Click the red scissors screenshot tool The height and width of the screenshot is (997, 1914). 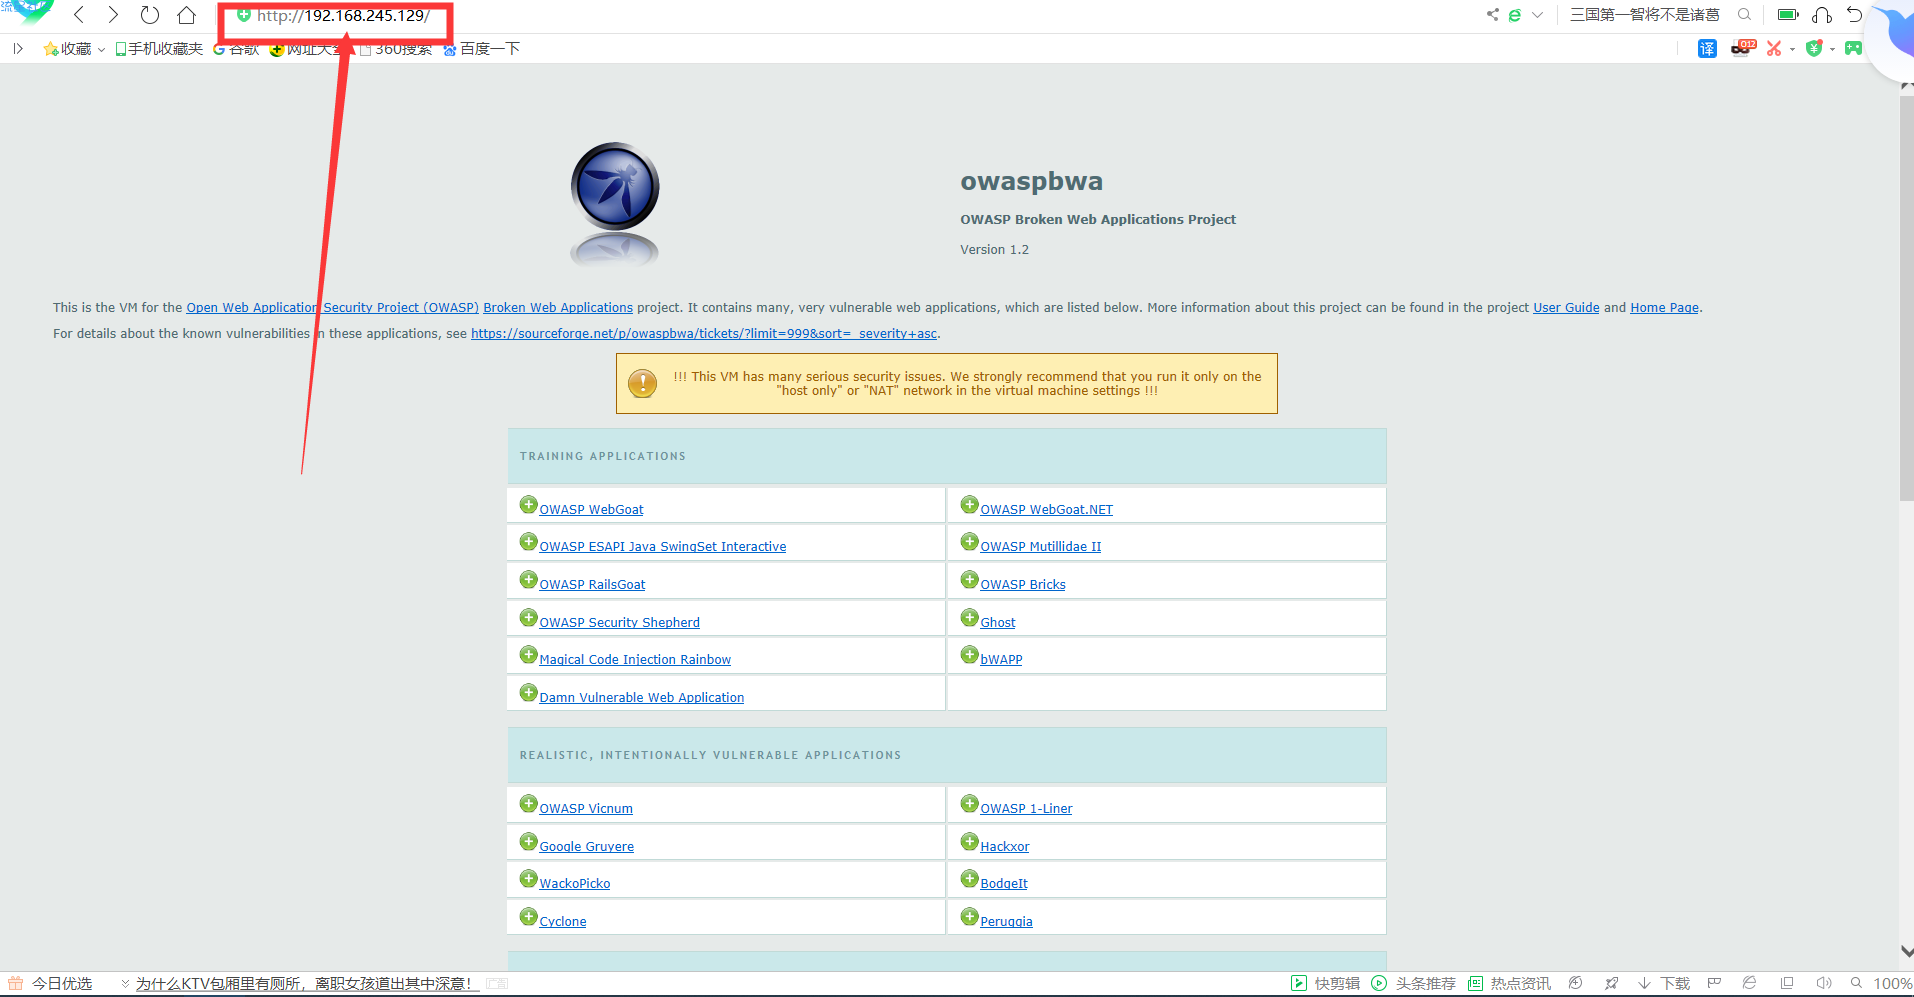(1774, 48)
